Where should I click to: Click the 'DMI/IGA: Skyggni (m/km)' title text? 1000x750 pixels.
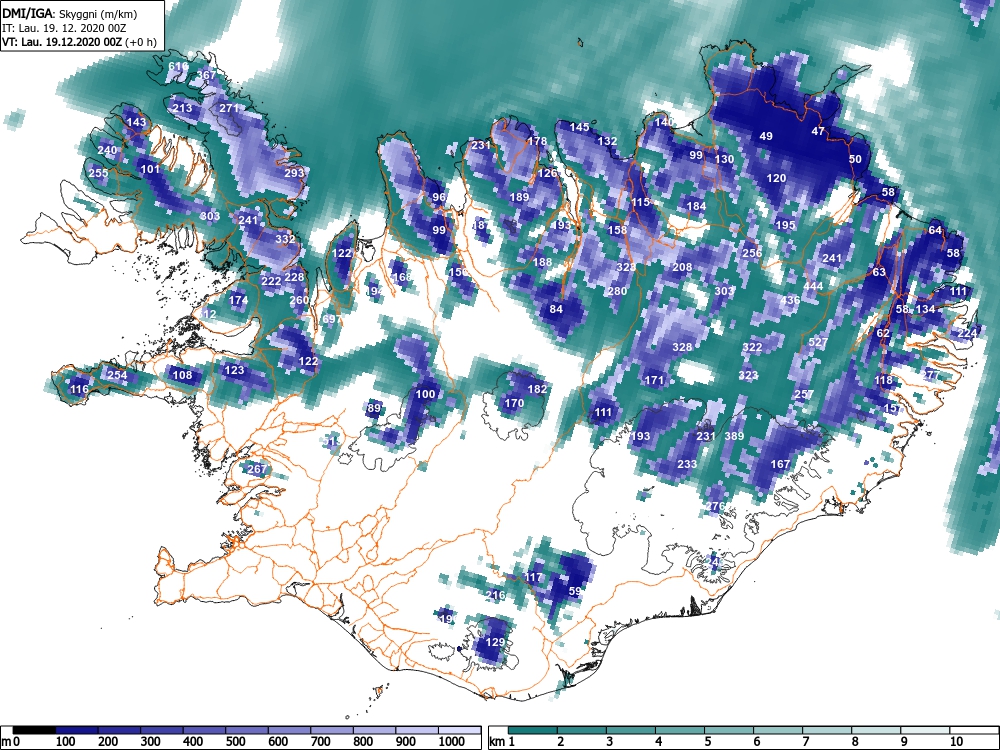[x=70, y=13]
